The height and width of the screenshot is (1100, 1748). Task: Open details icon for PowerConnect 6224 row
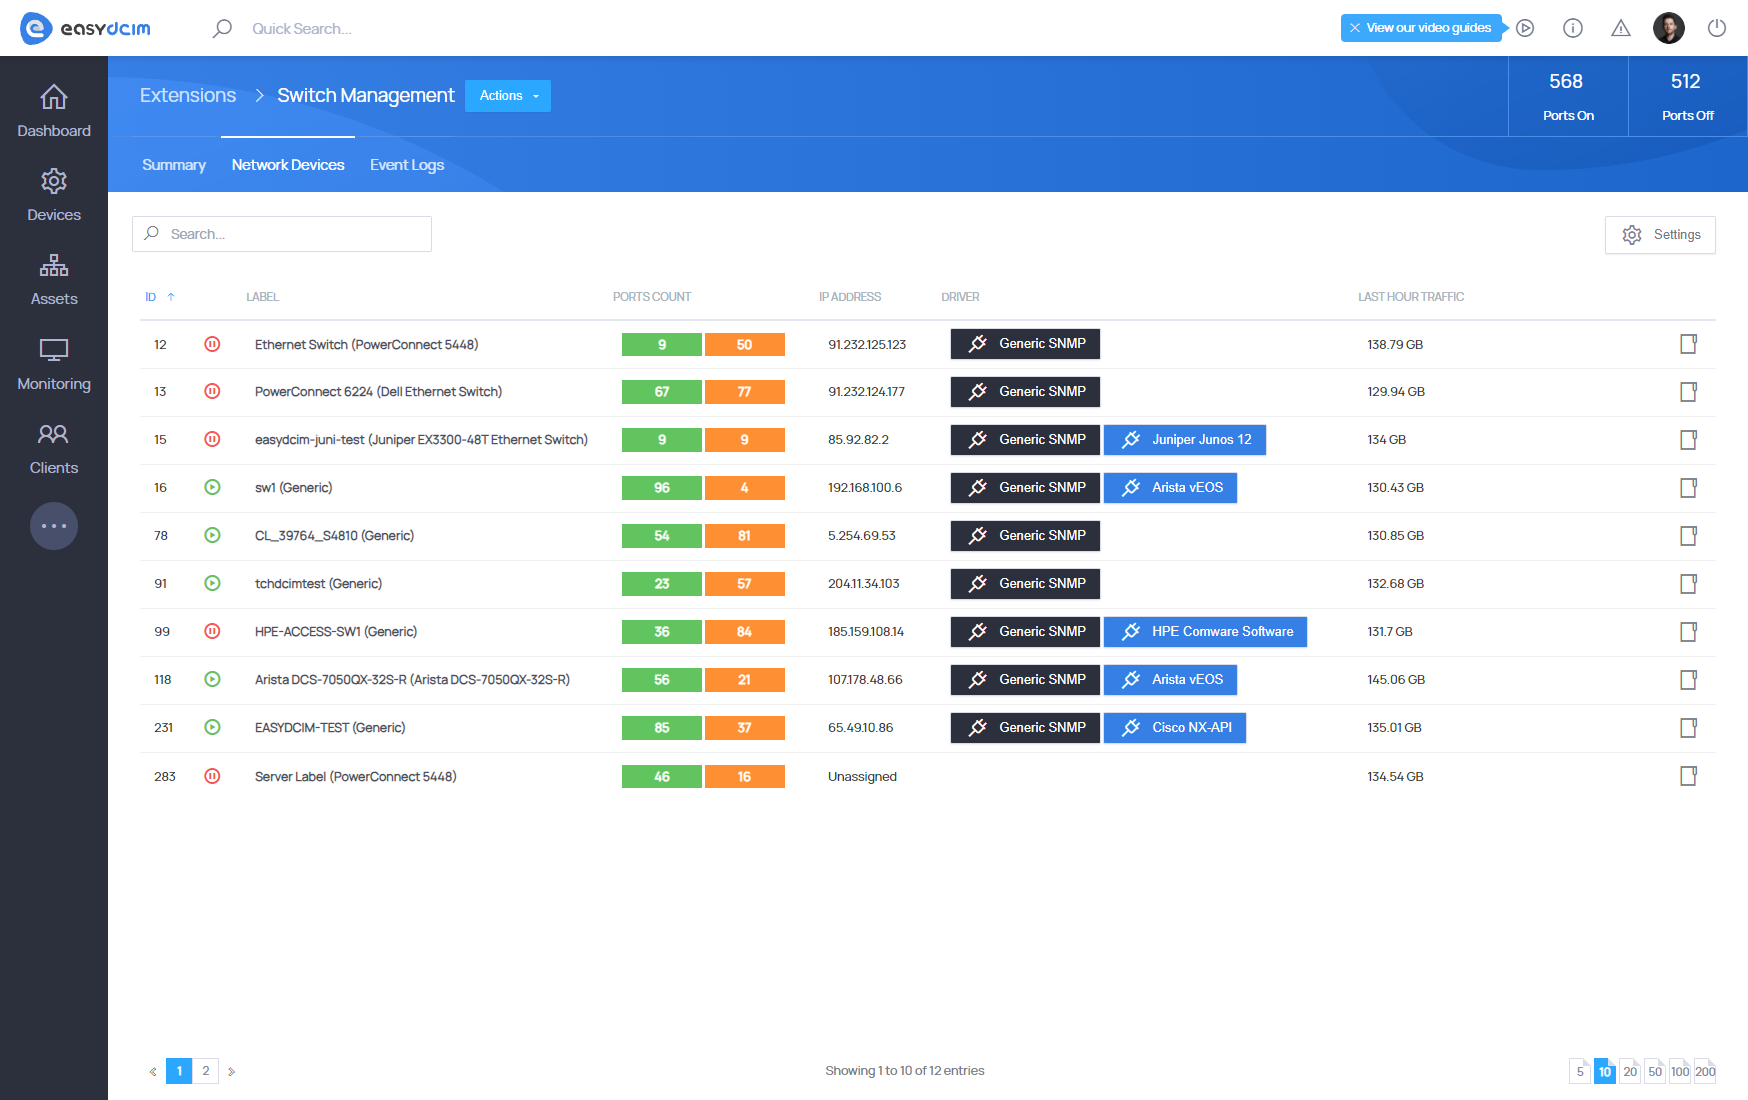(1688, 392)
